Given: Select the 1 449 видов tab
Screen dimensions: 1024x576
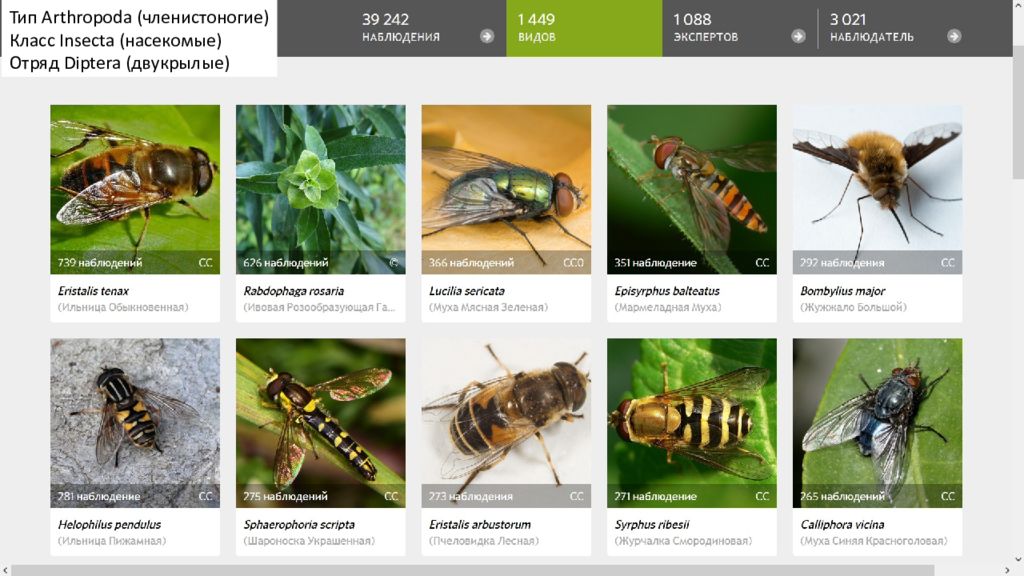Looking at the screenshot, I should [584, 28].
